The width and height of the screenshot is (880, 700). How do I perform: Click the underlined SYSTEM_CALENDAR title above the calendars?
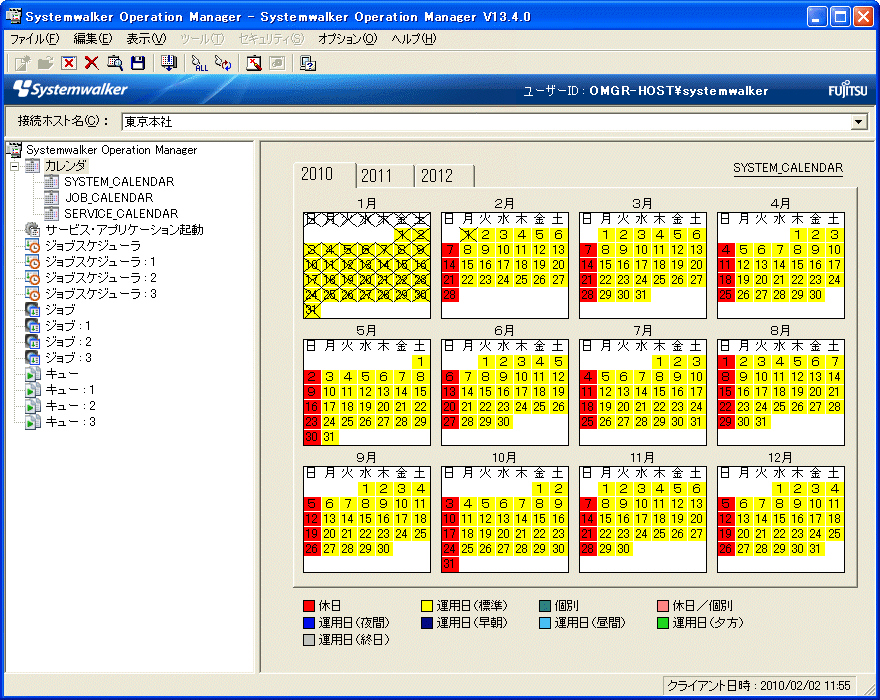coord(788,168)
